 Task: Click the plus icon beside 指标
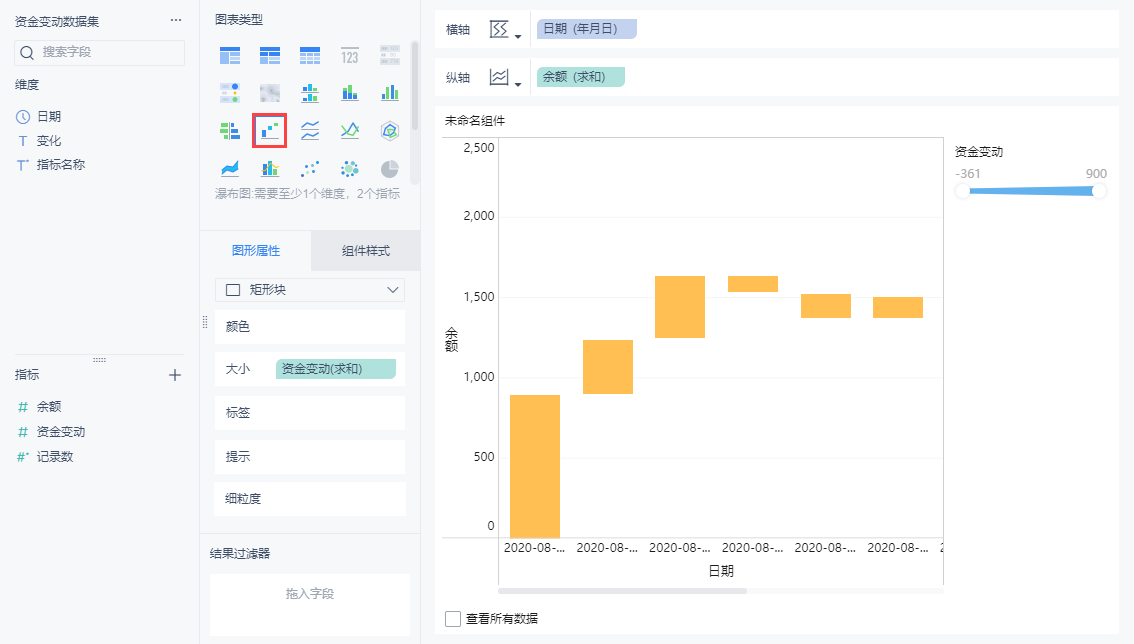(174, 375)
